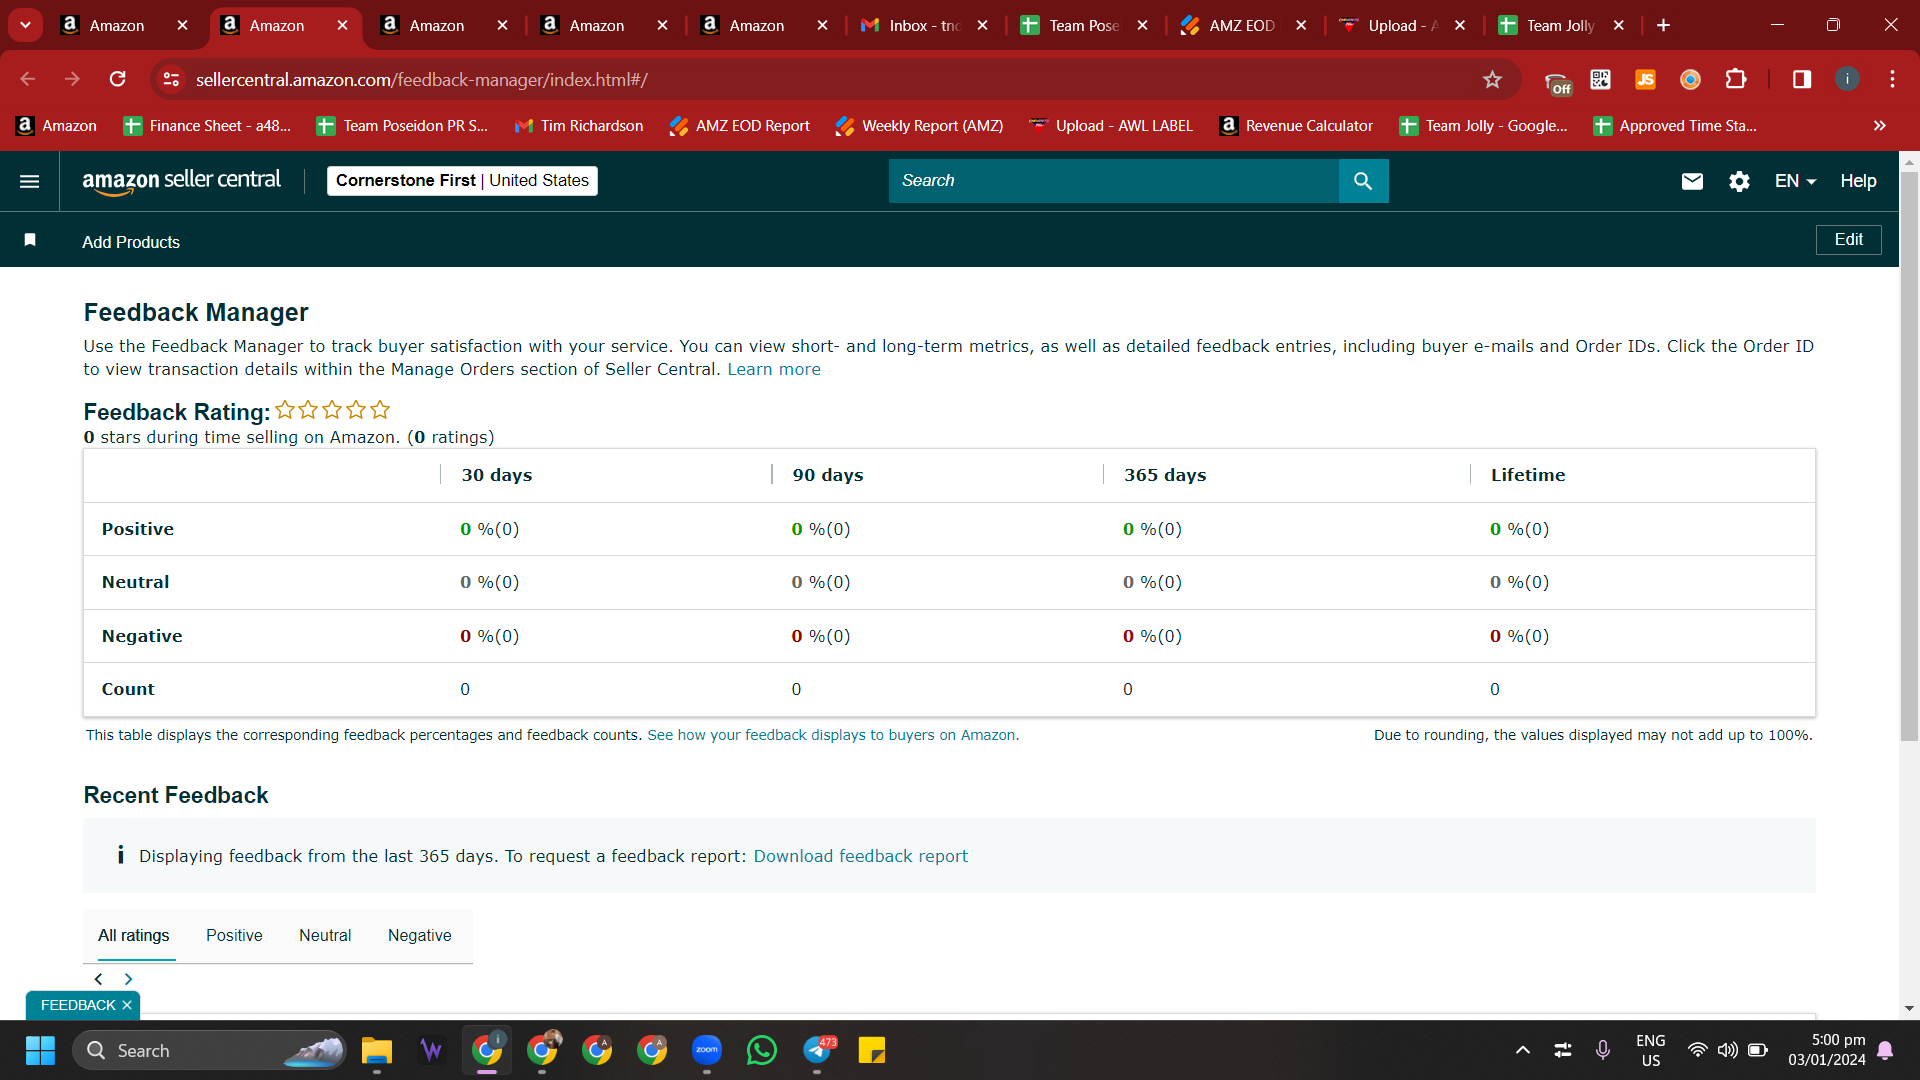The height and width of the screenshot is (1080, 1920).
Task: Click the Windows taskbar search box
Action: point(210,1050)
